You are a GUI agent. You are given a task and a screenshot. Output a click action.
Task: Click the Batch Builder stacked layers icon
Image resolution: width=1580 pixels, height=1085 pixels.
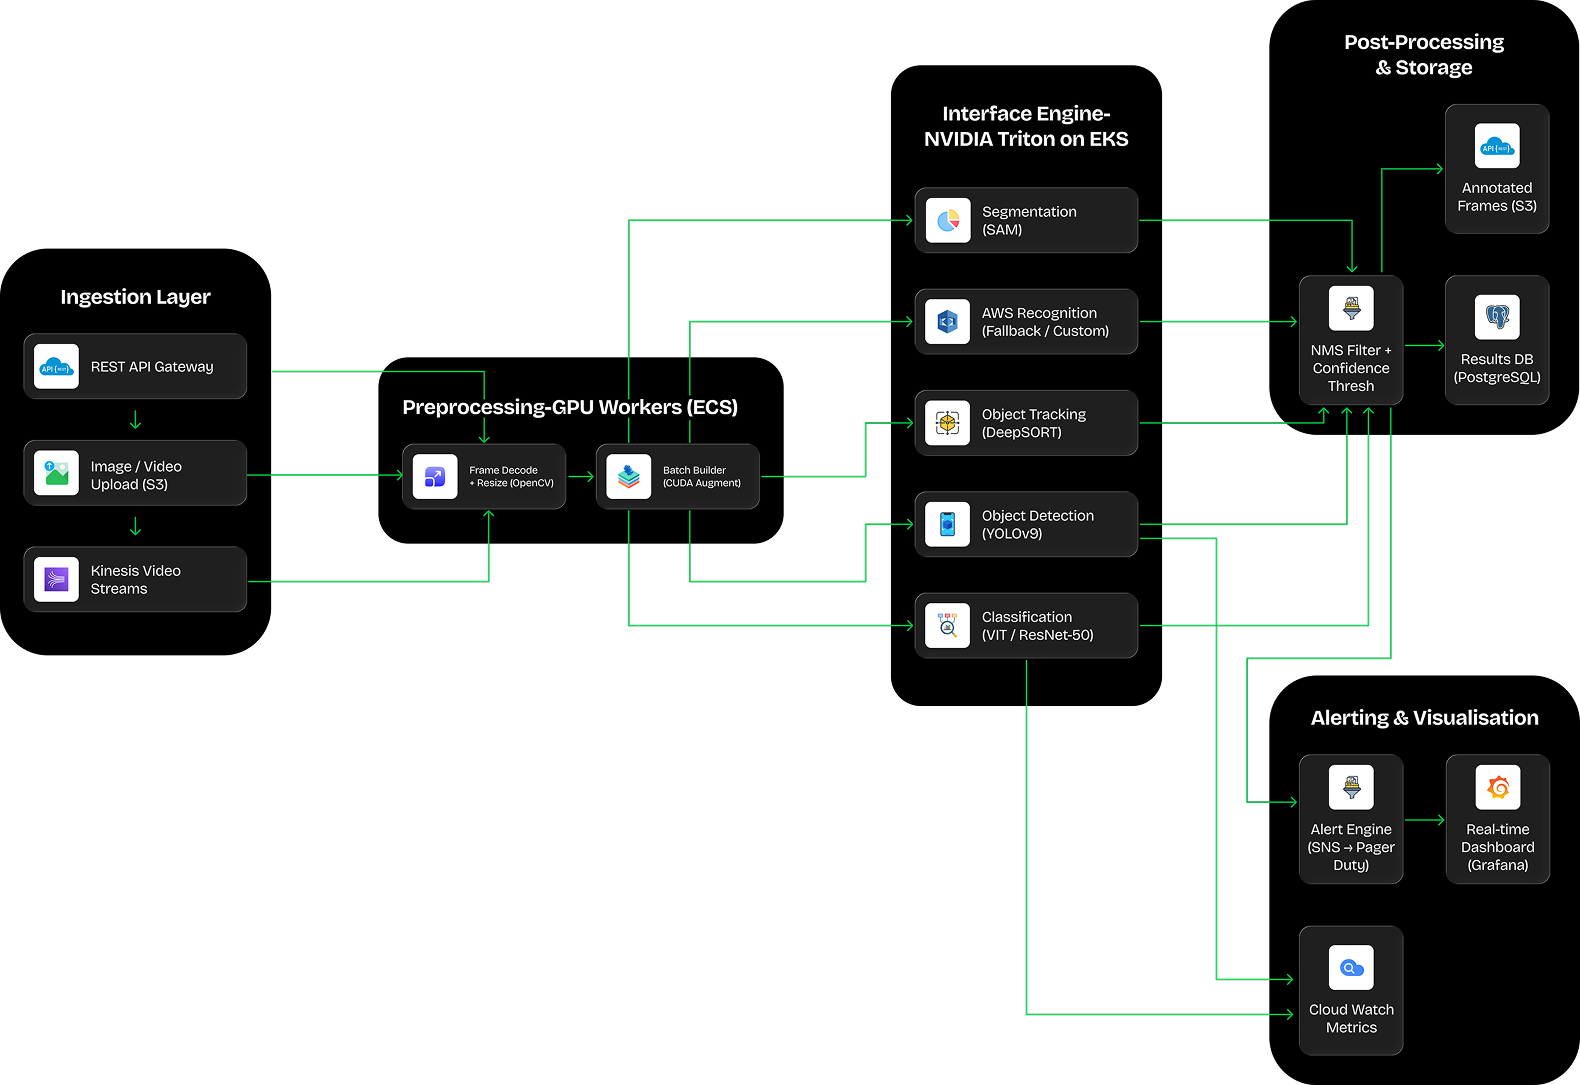point(628,477)
